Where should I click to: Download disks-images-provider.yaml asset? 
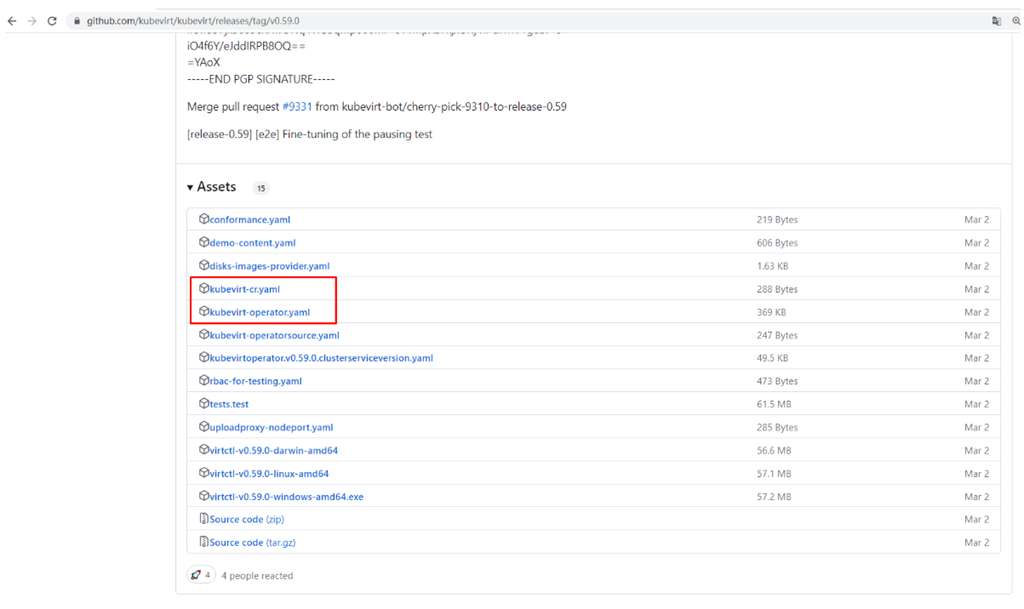[x=270, y=266]
